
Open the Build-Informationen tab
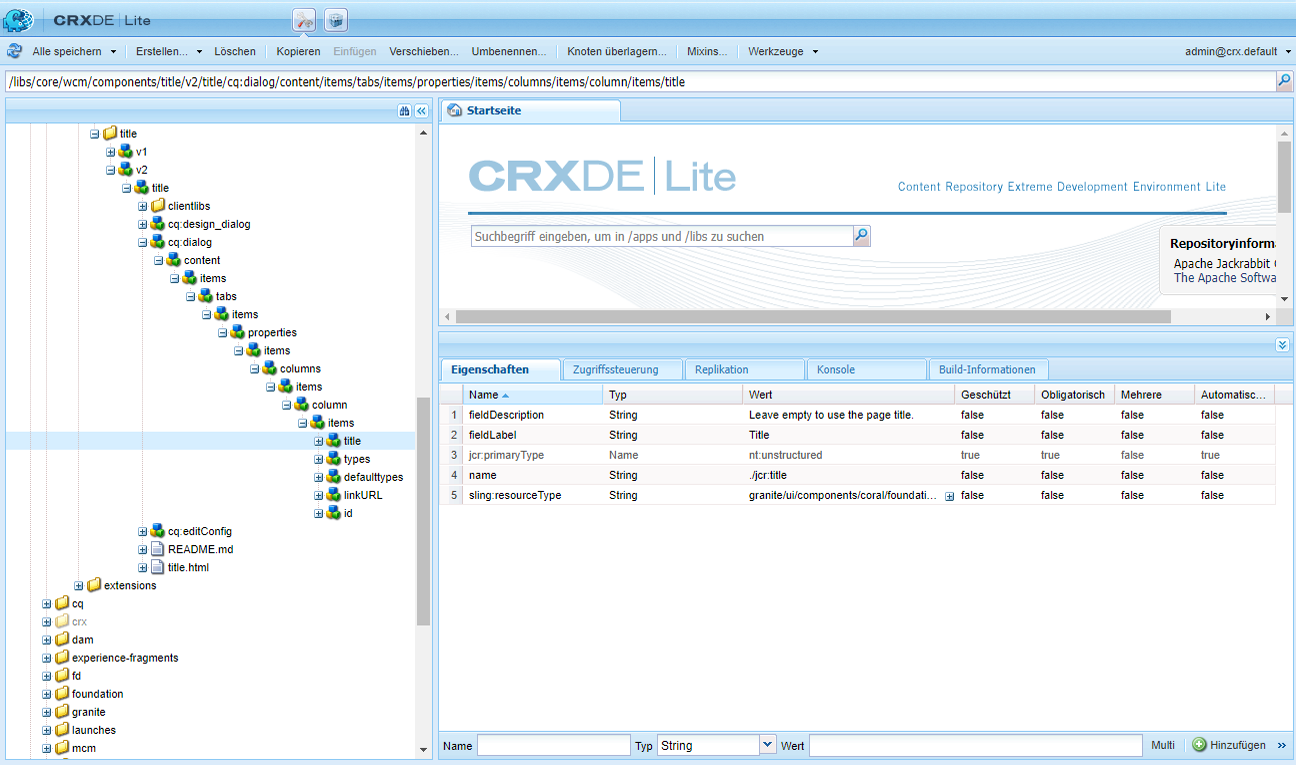(988, 369)
